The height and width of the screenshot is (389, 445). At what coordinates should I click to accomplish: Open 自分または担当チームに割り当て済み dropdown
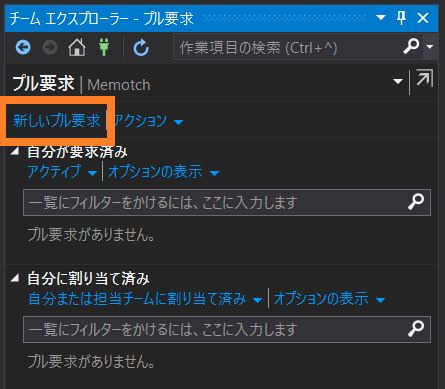(145, 299)
